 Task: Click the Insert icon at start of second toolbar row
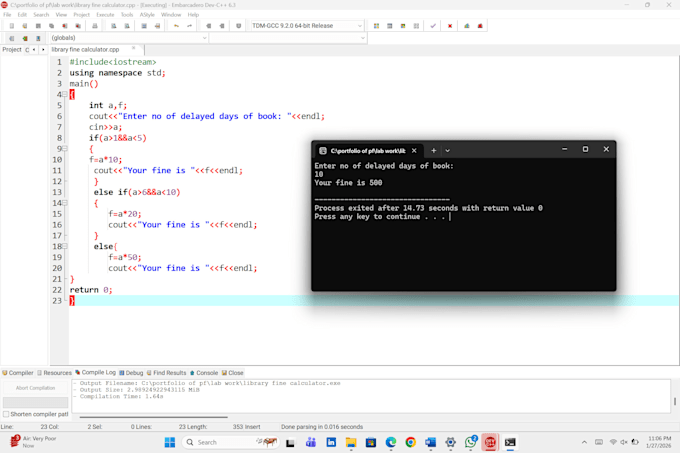(x=12, y=38)
